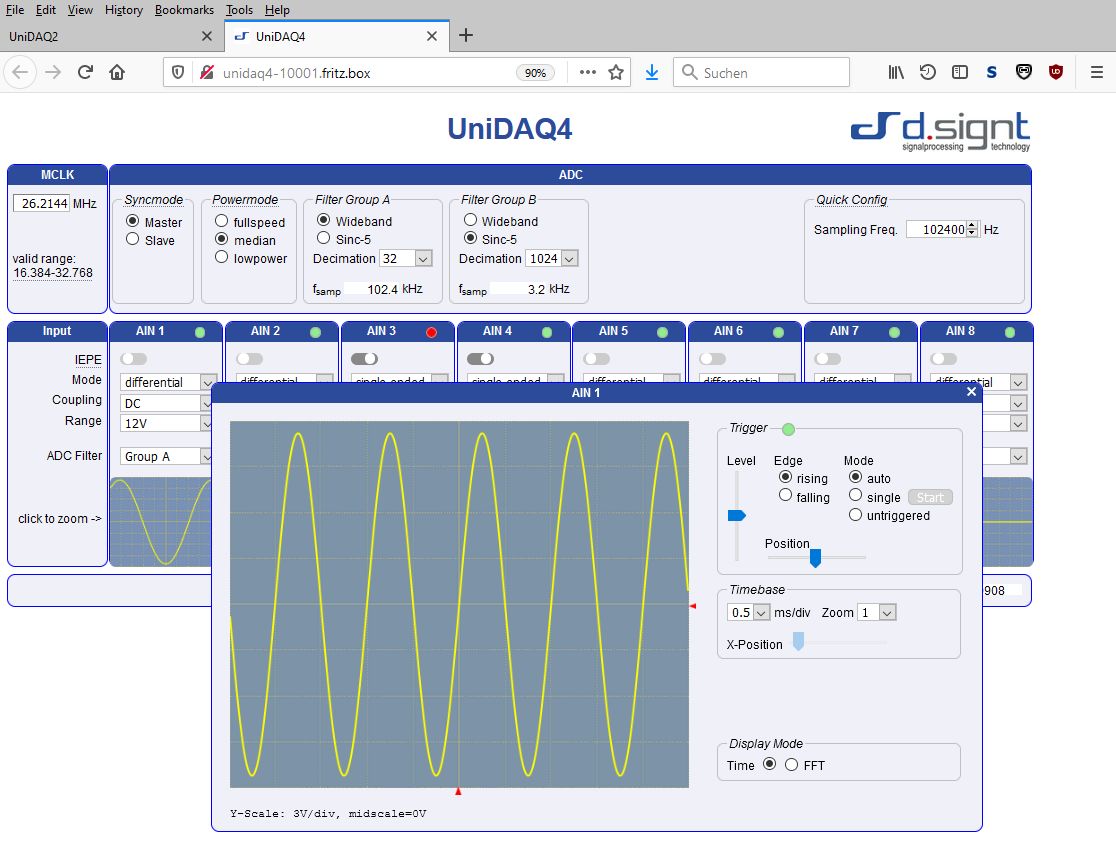Open the View menu
This screenshot has height=847, width=1116.
(80, 10)
